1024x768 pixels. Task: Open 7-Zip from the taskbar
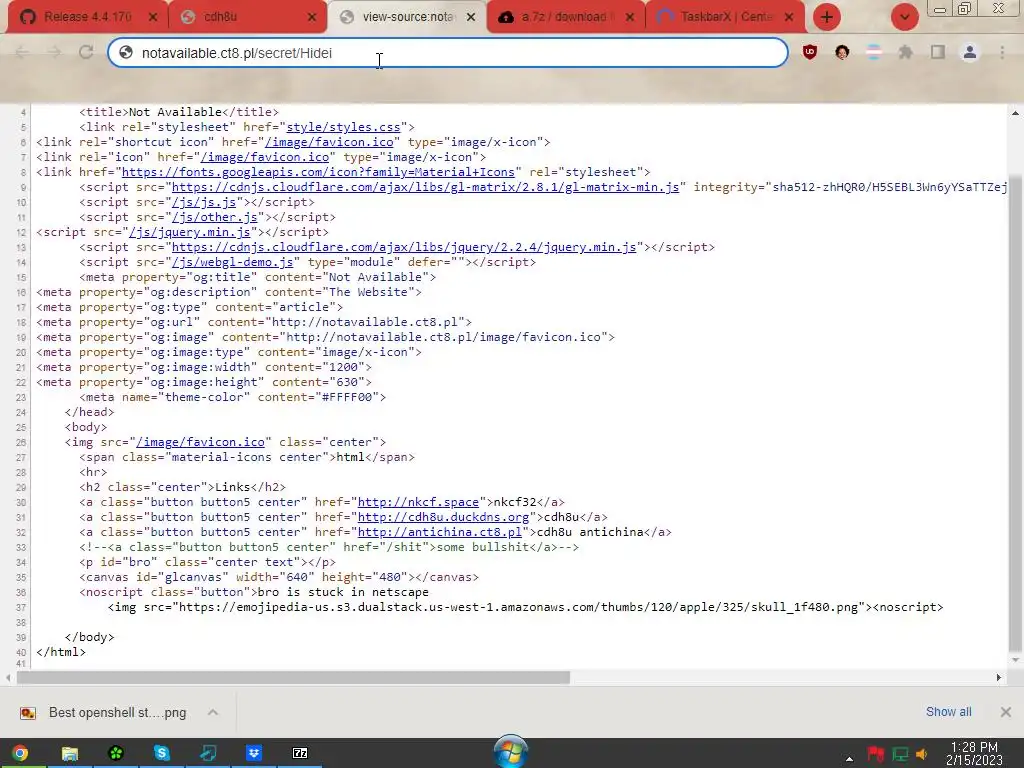[x=300, y=753]
